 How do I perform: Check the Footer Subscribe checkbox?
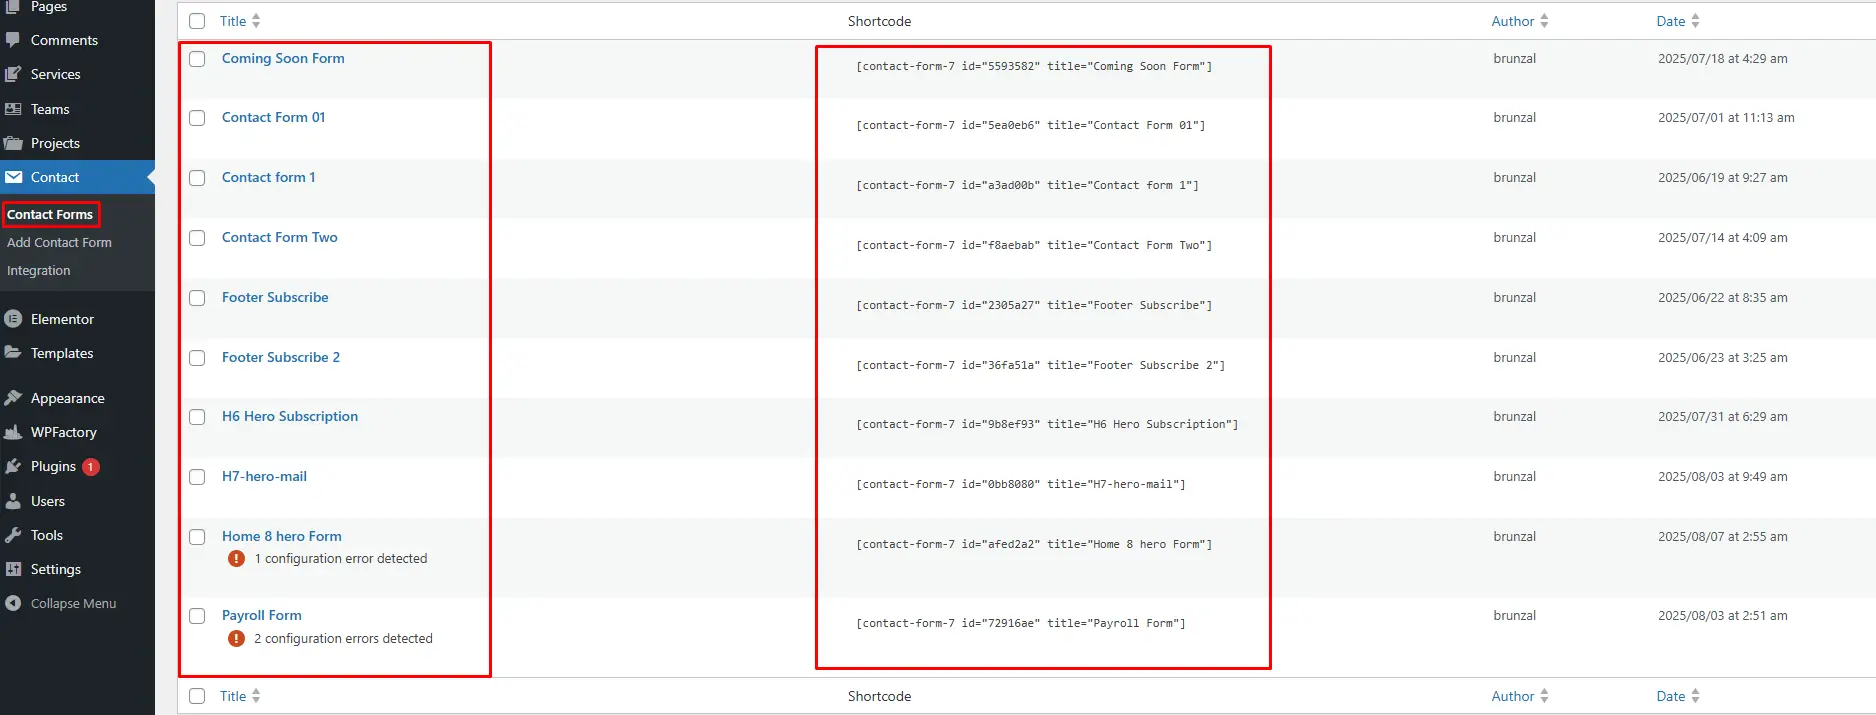click(x=197, y=298)
